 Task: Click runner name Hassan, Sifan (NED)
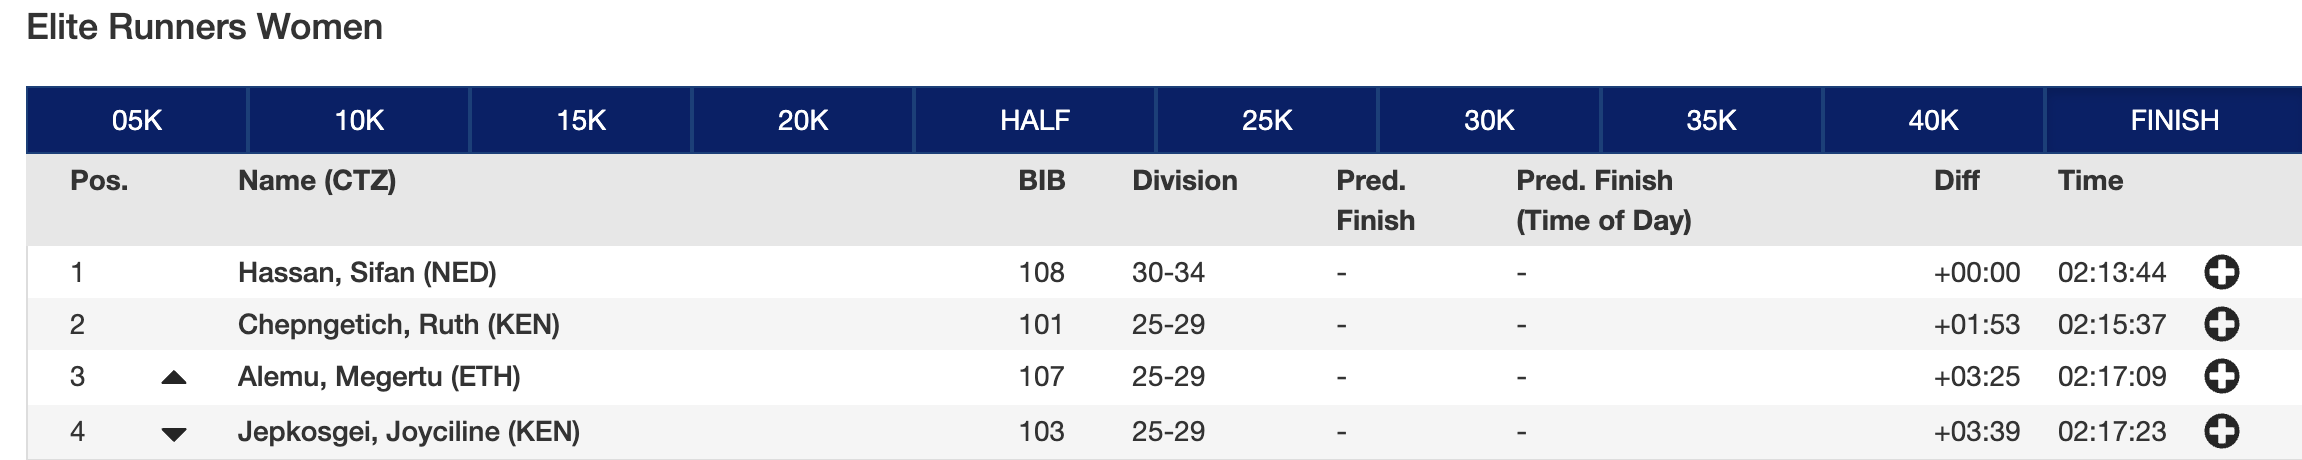(x=367, y=272)
